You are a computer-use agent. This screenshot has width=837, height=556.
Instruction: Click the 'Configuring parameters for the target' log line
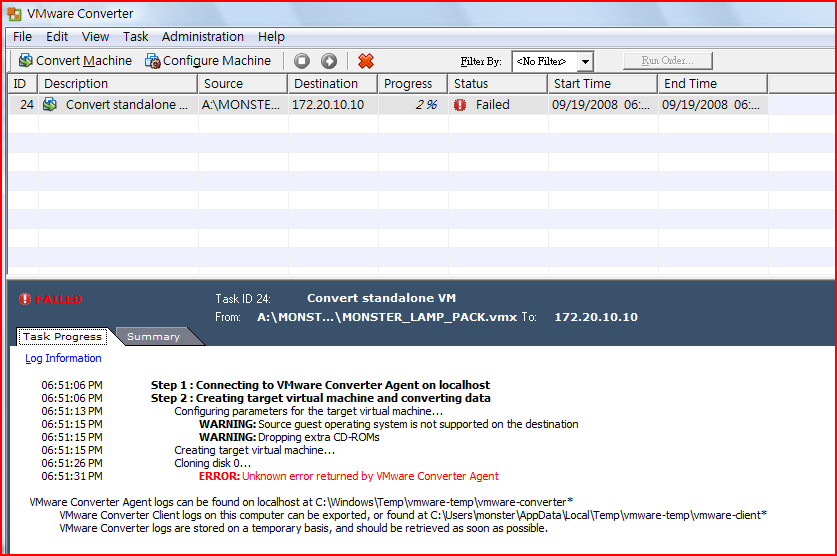(x=309, y=411)
